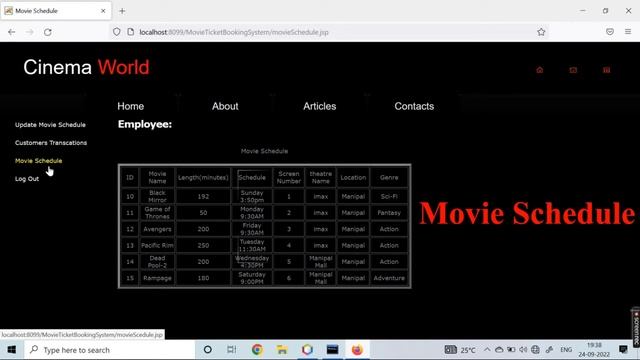Bookmark this page with the star icon
The width and height of the screenshot is (640, 360).
tap(541, 32)
